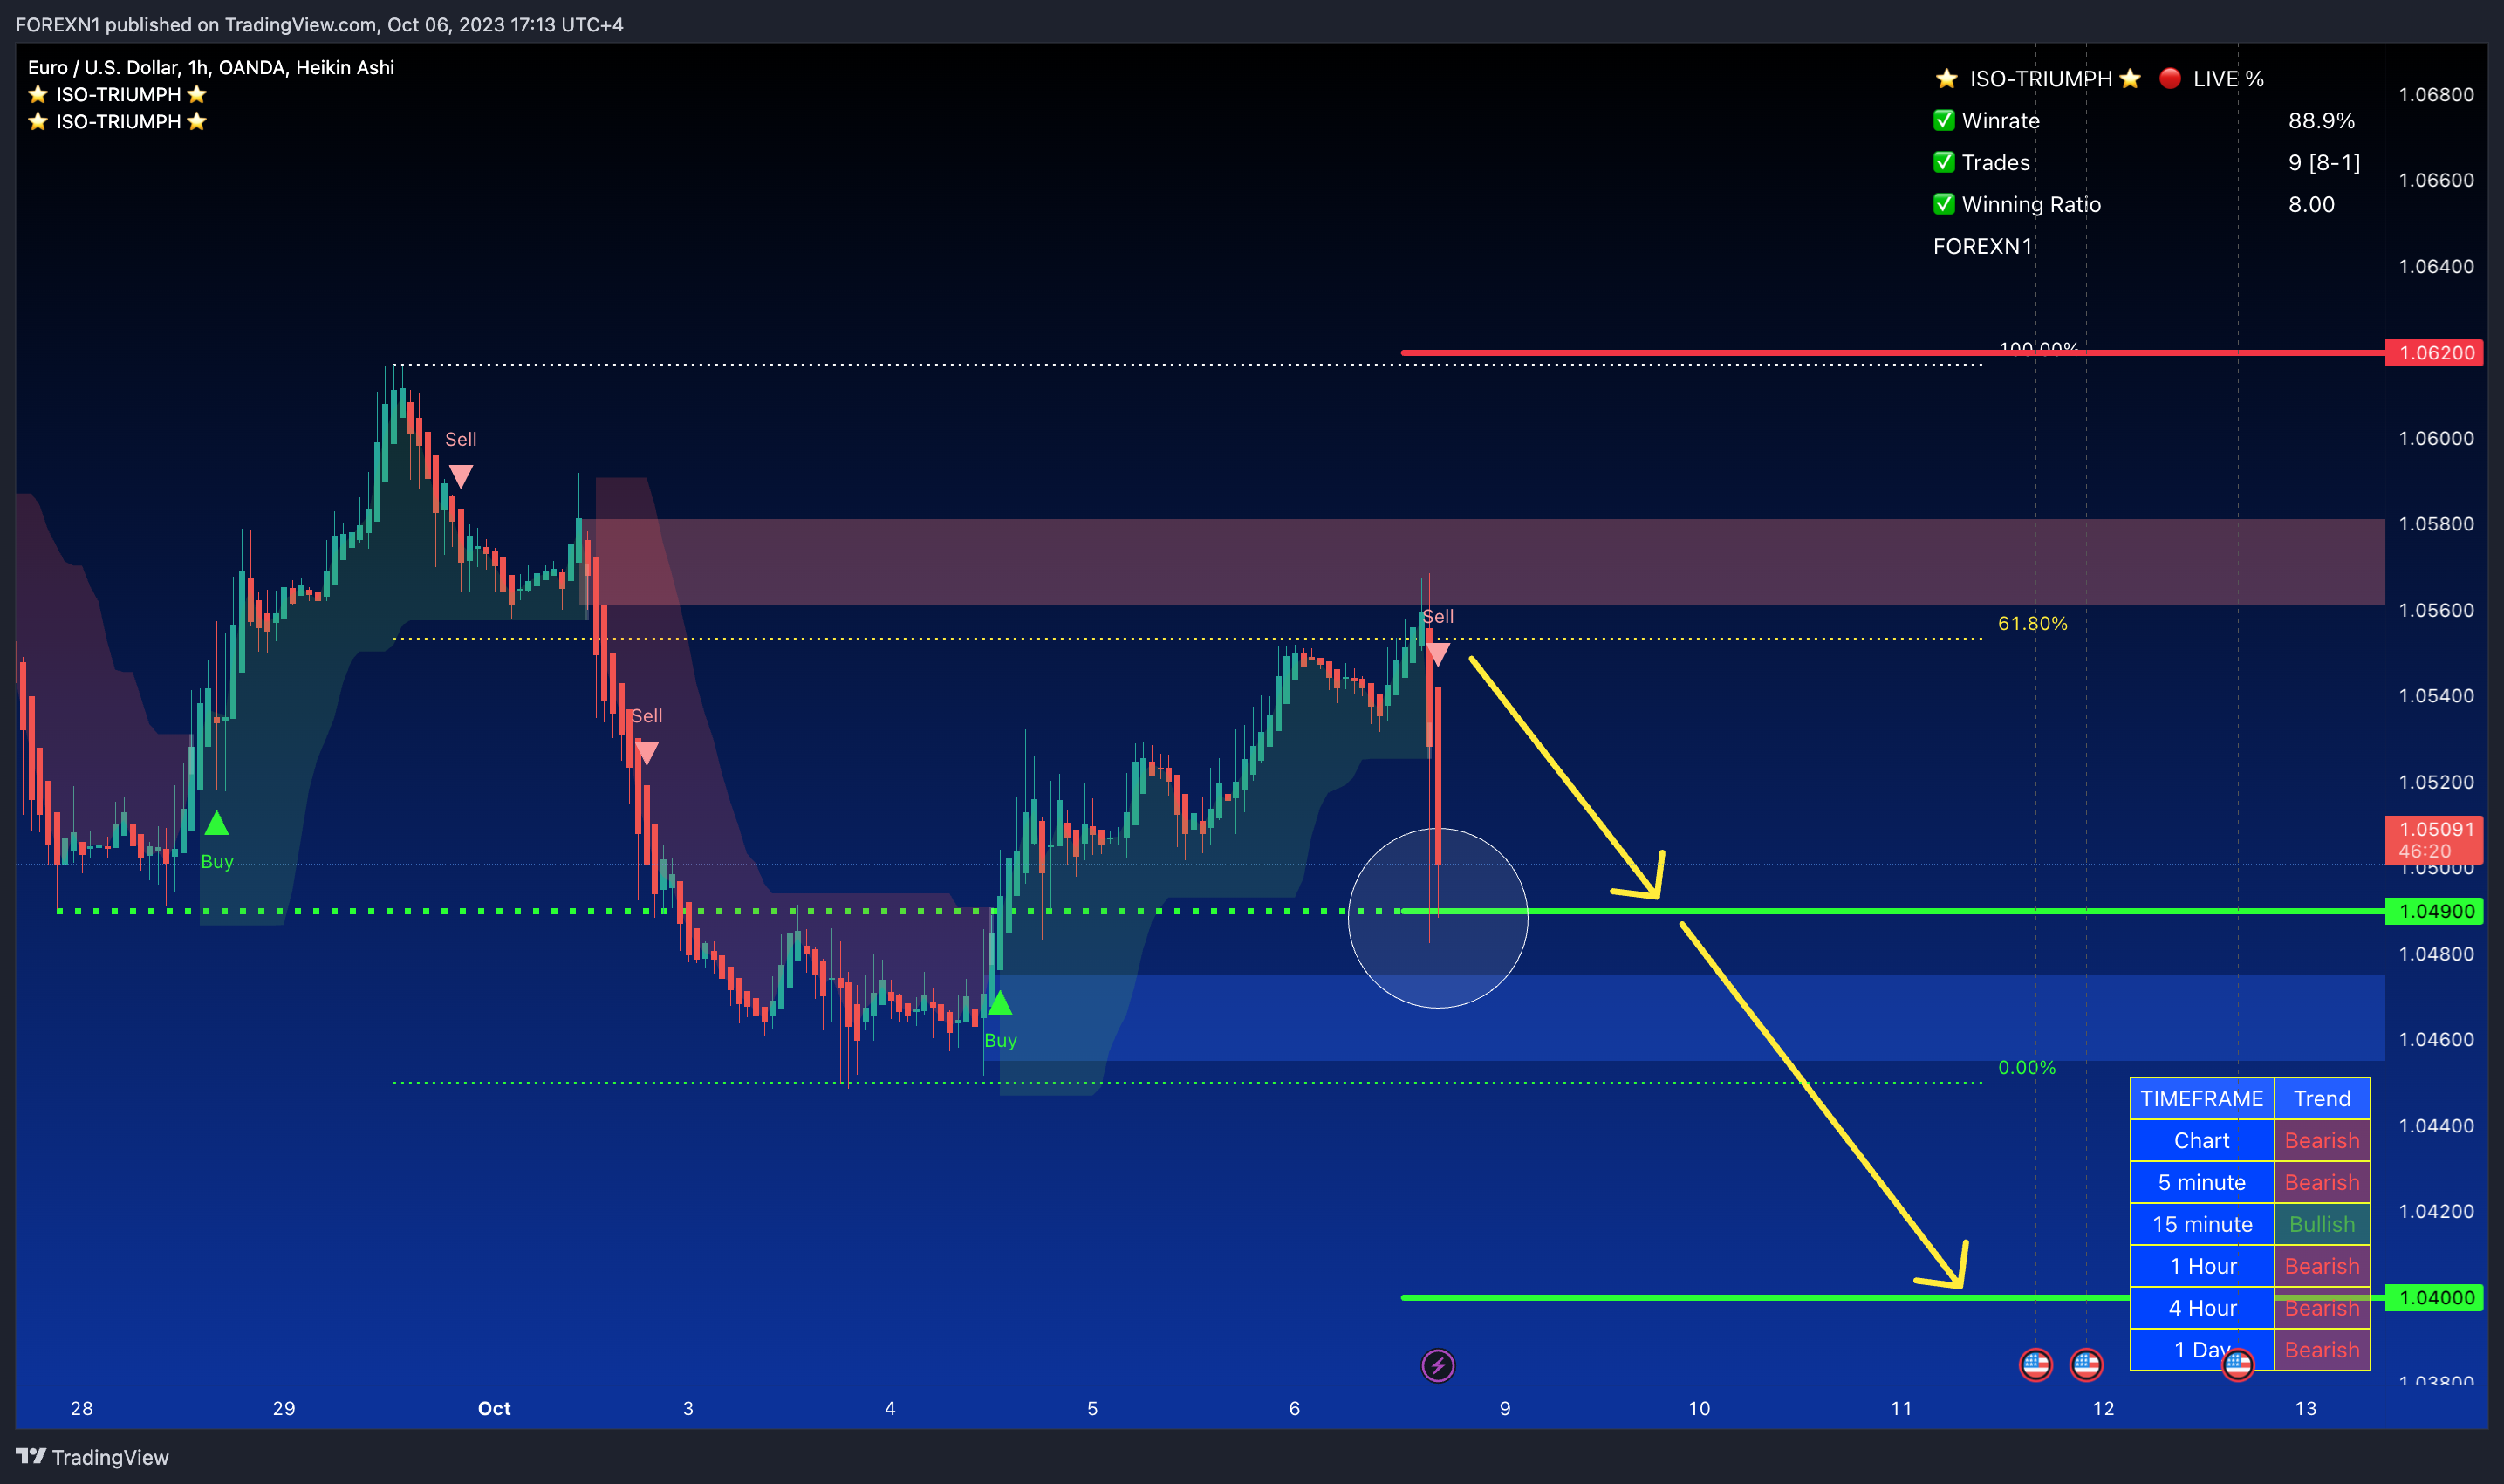Image resolution: width=2504 pixels, height=1484 pixels.
Task: Click the 1.05800 price axis label
Action: click(2436, 524)
